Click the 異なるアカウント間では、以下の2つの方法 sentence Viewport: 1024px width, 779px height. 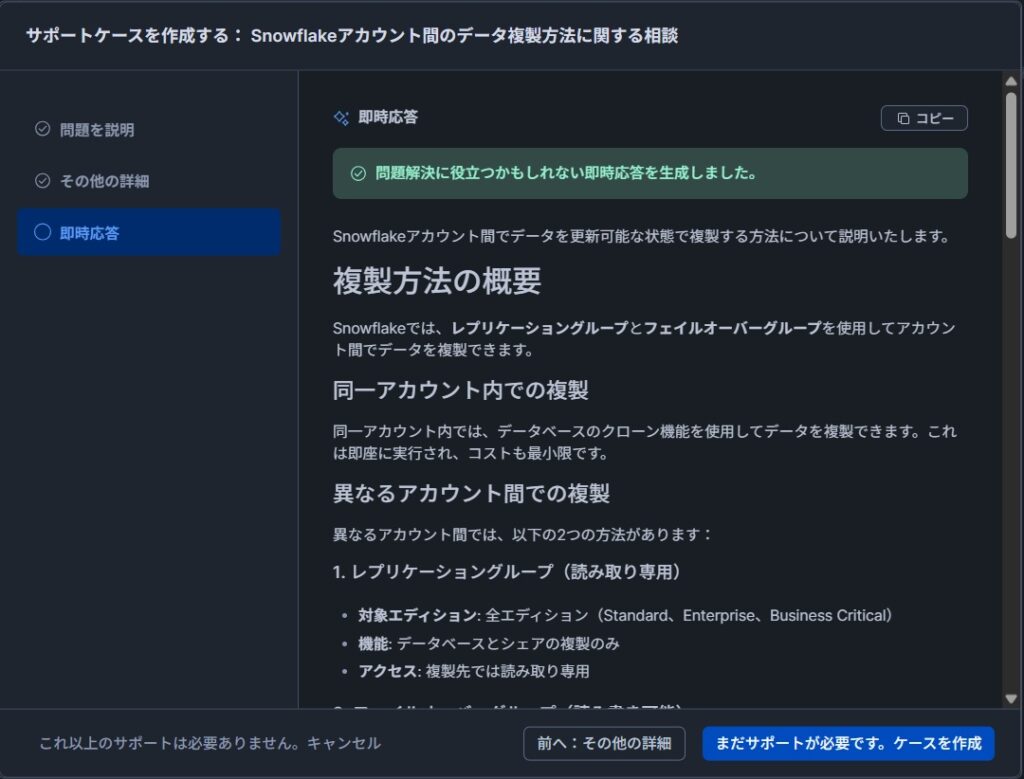(521, 535)
